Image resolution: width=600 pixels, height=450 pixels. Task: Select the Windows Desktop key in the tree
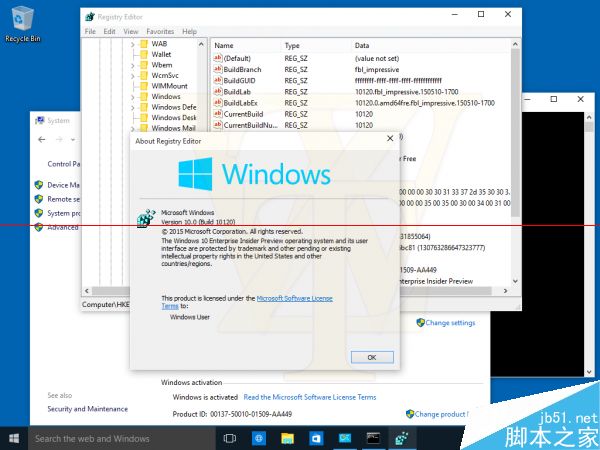173,117
